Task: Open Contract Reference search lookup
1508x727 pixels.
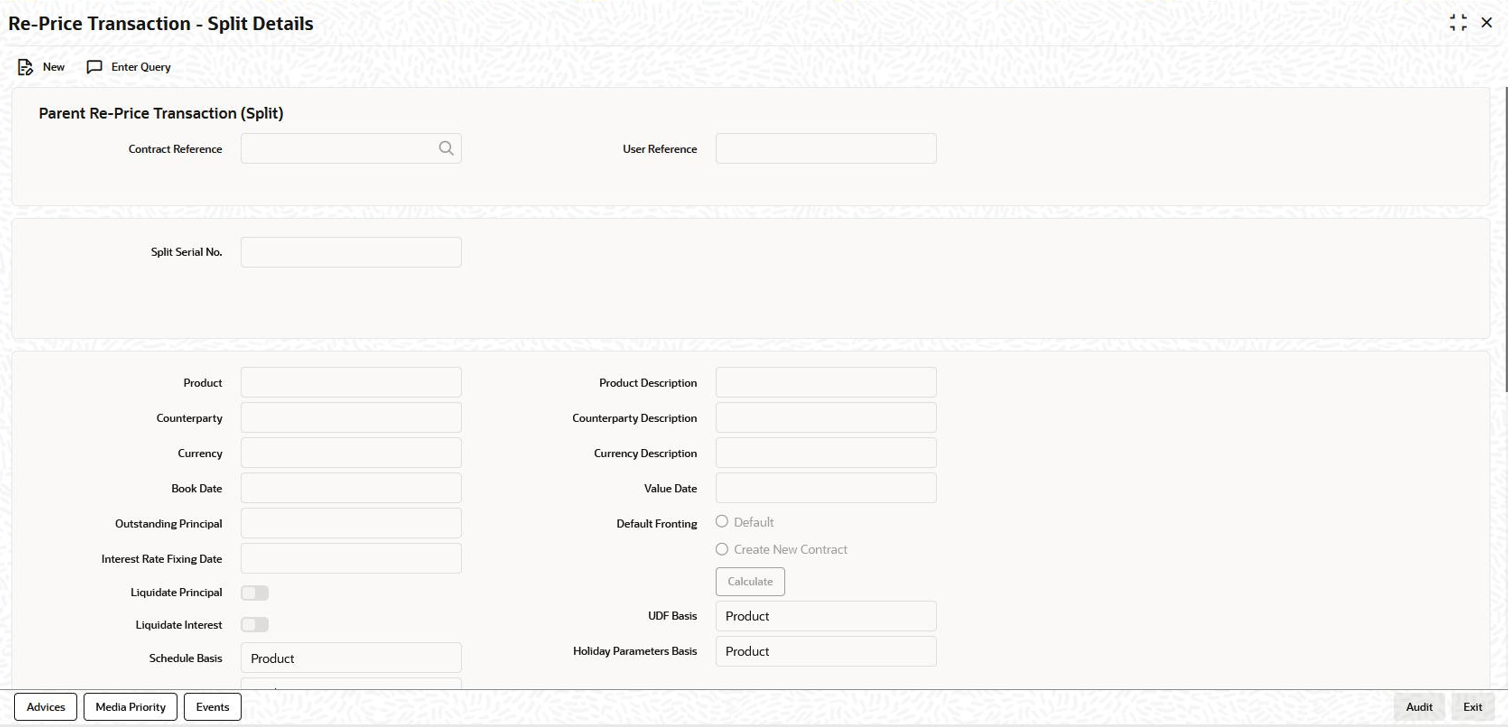Action: [x=446, y=149]
